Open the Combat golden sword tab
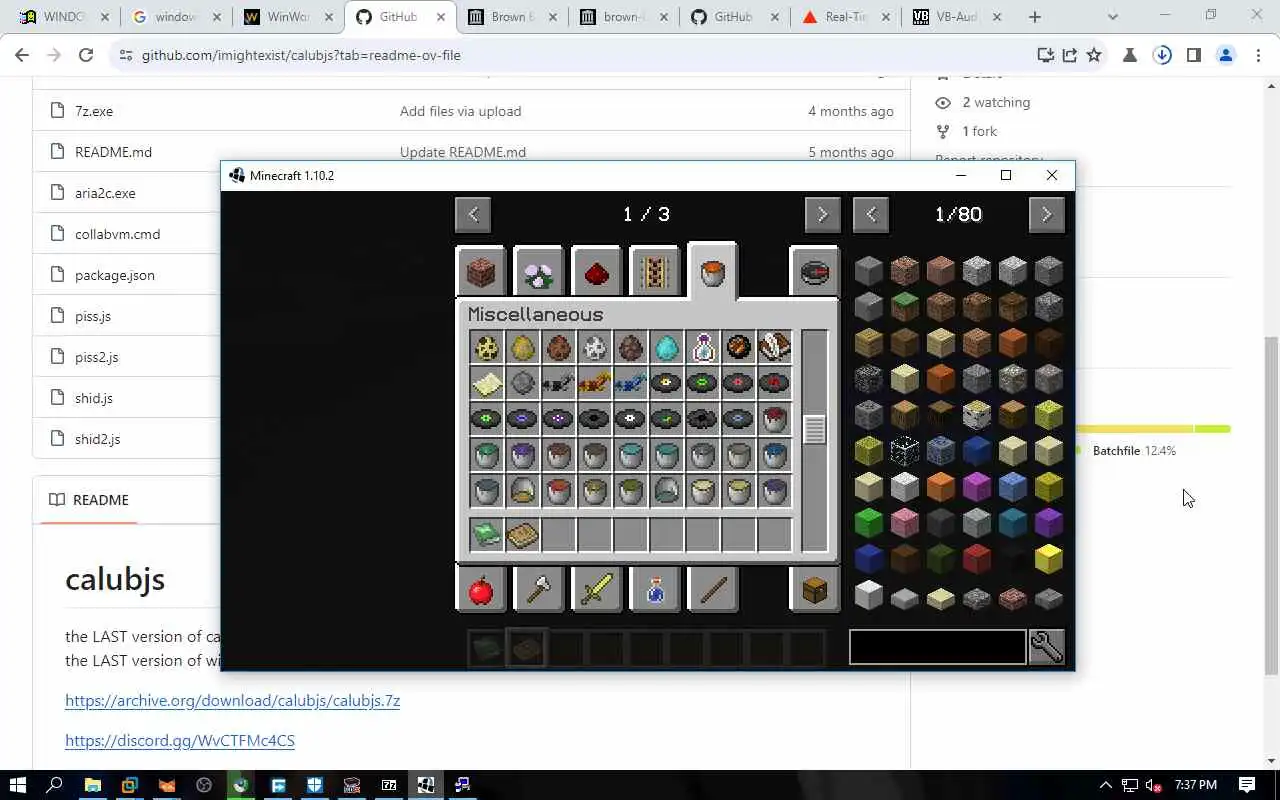 coord(597,590)
